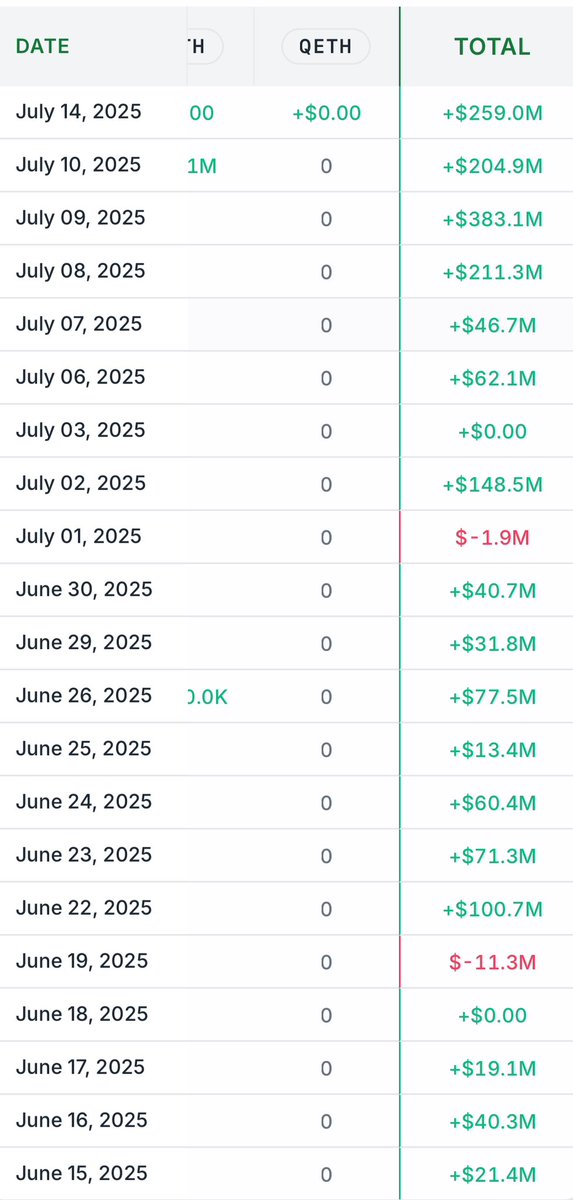Click the +$259.0M total value
573x1200 pixels.
(492, 114)
